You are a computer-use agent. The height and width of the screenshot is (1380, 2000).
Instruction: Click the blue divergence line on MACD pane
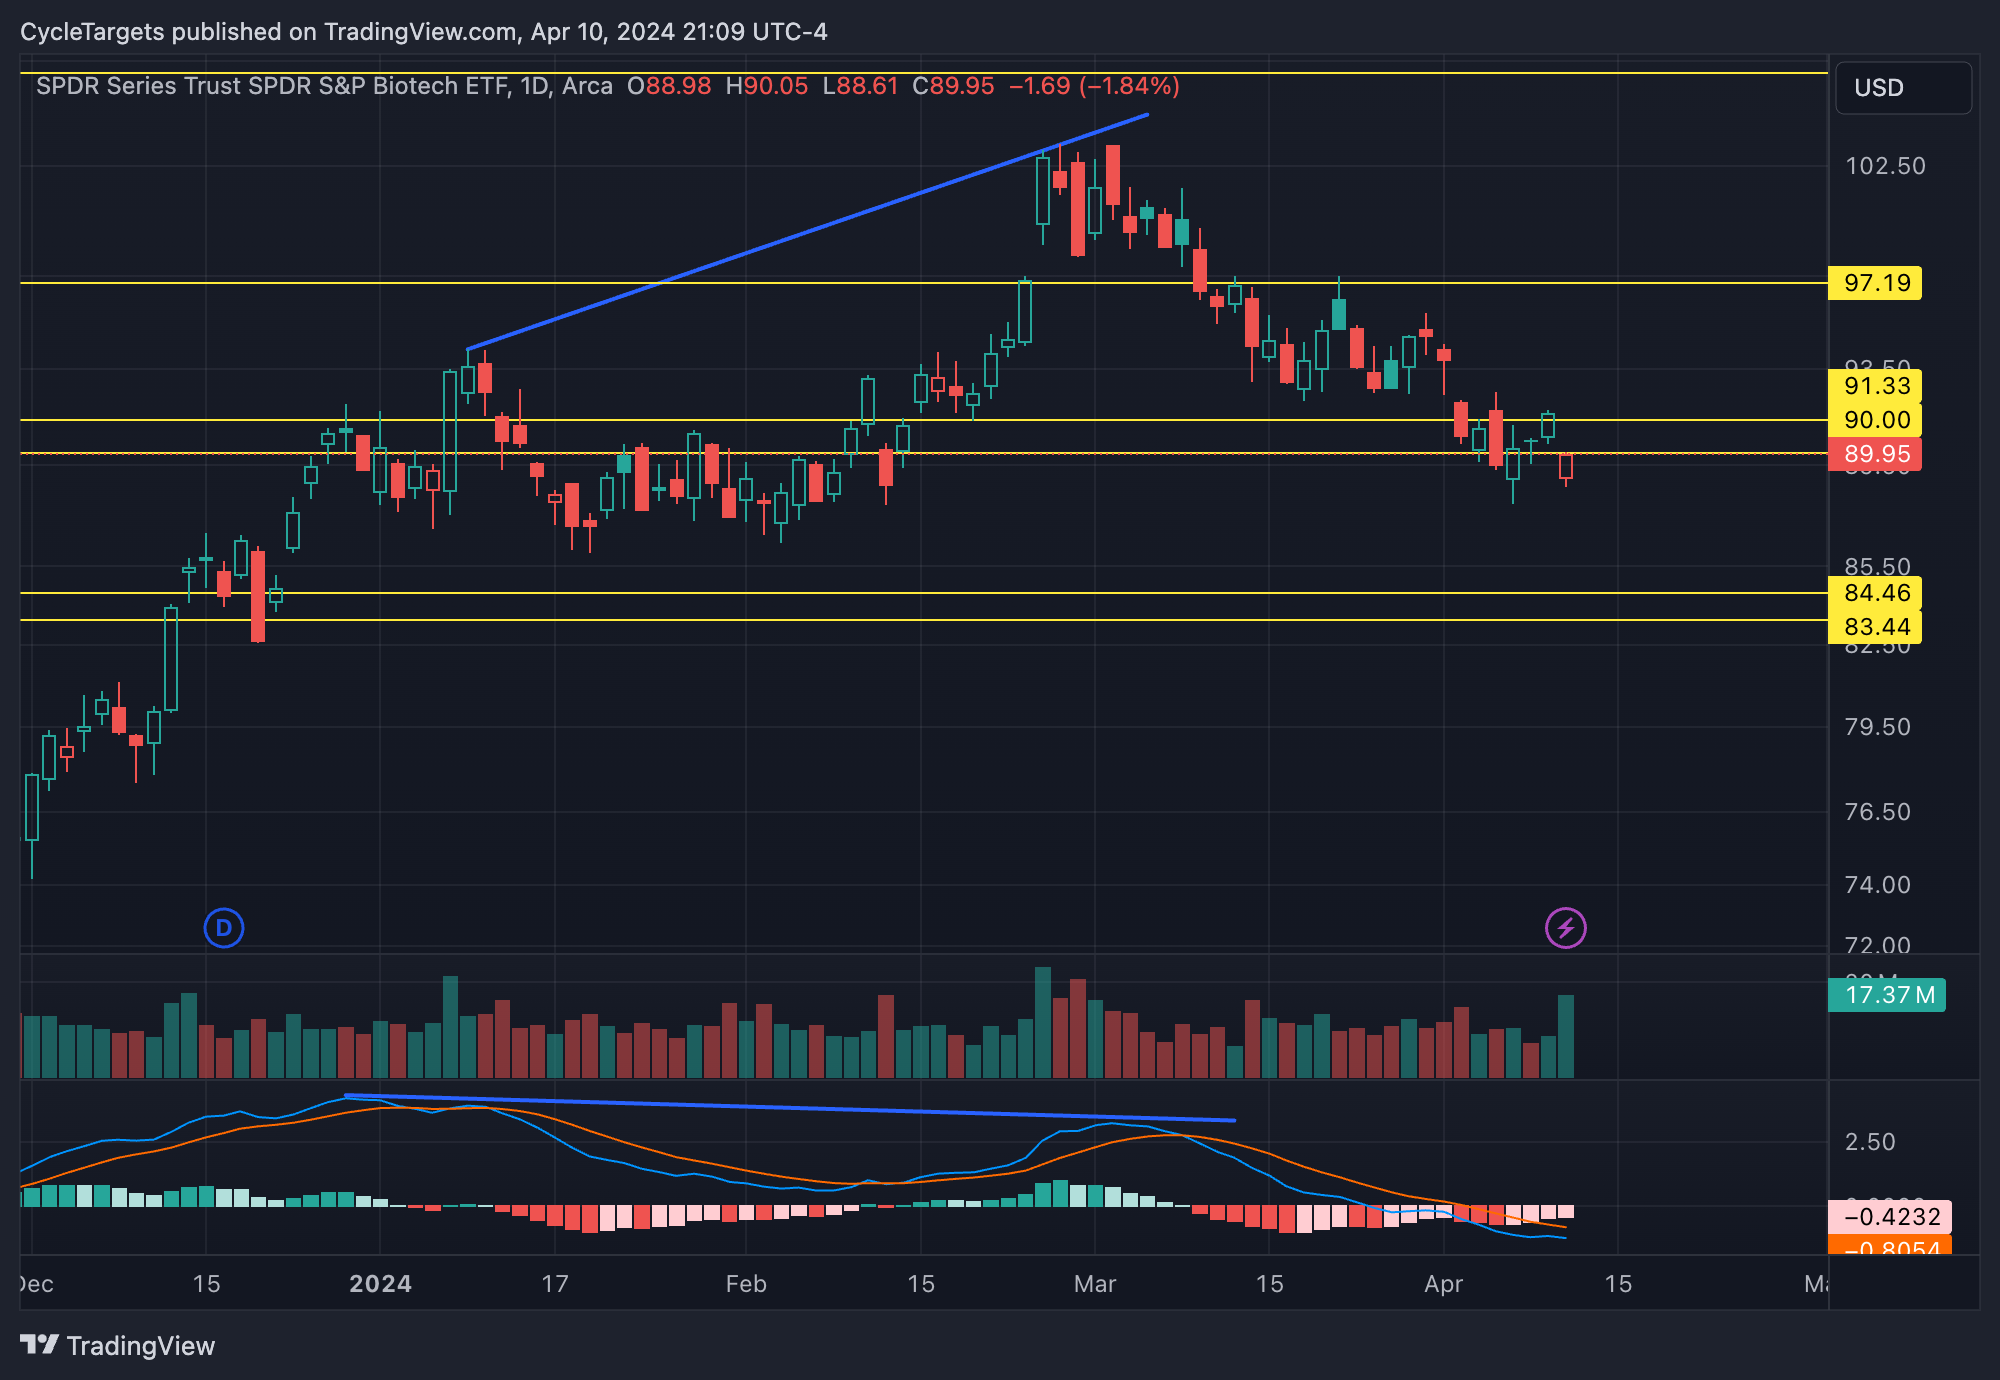[x=790, y=1108]
